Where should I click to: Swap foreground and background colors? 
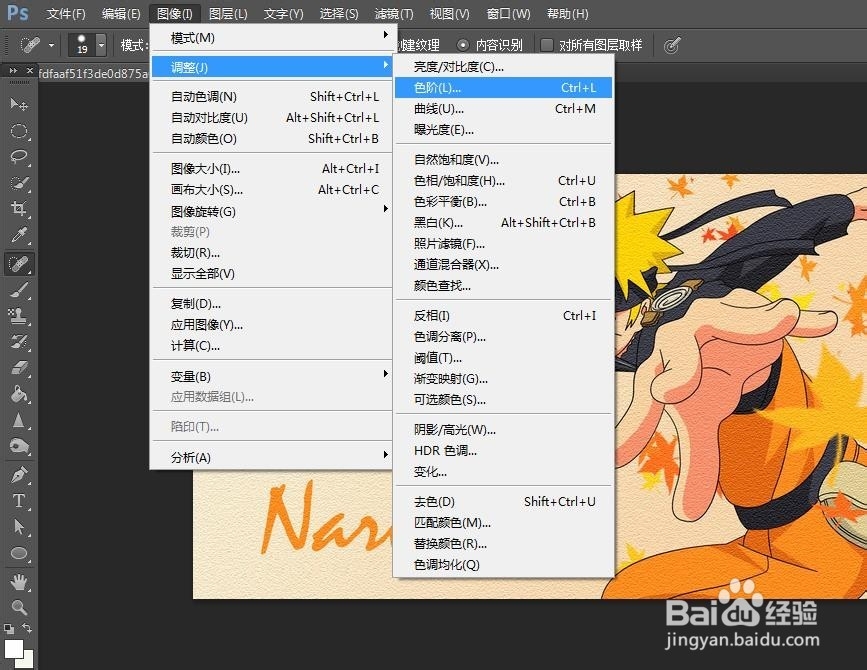pos(27,628)
